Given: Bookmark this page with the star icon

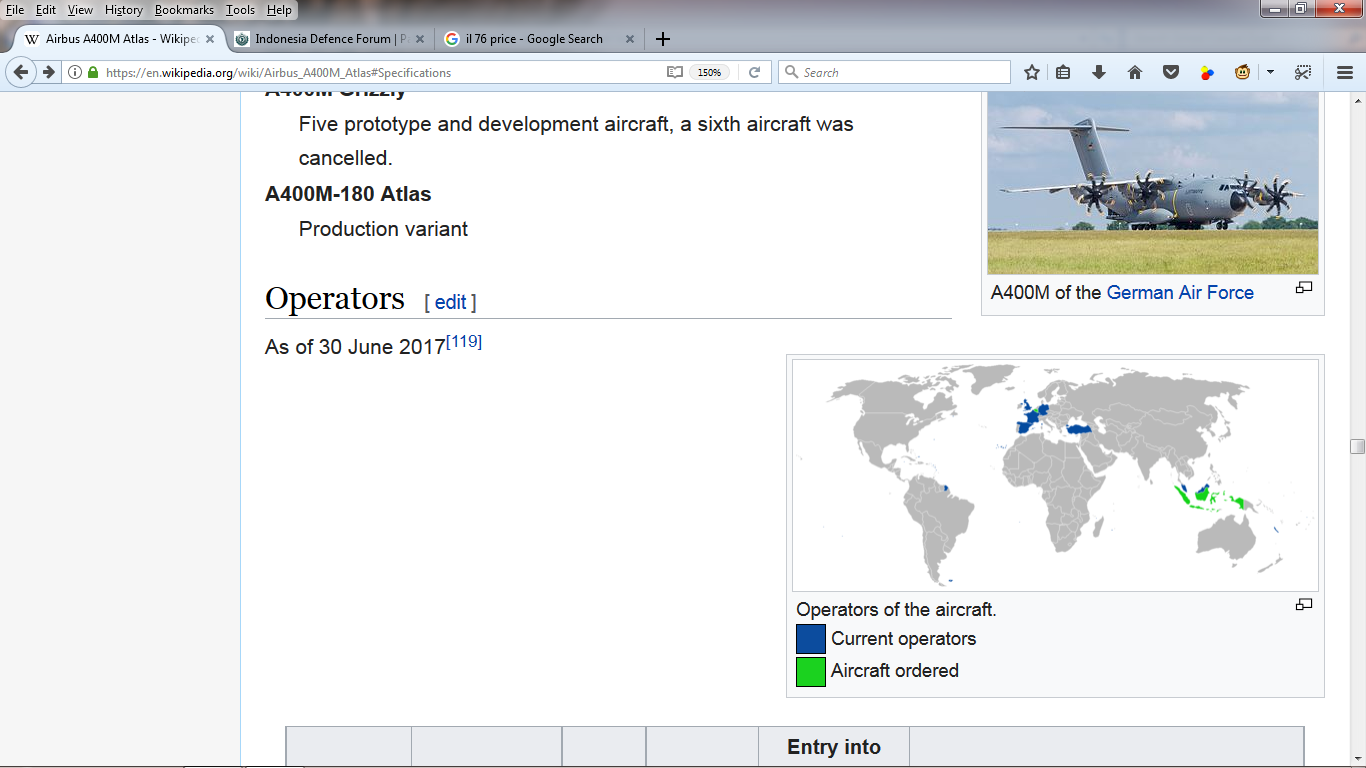Looking at the screenshot, I should pos(1032,72).
